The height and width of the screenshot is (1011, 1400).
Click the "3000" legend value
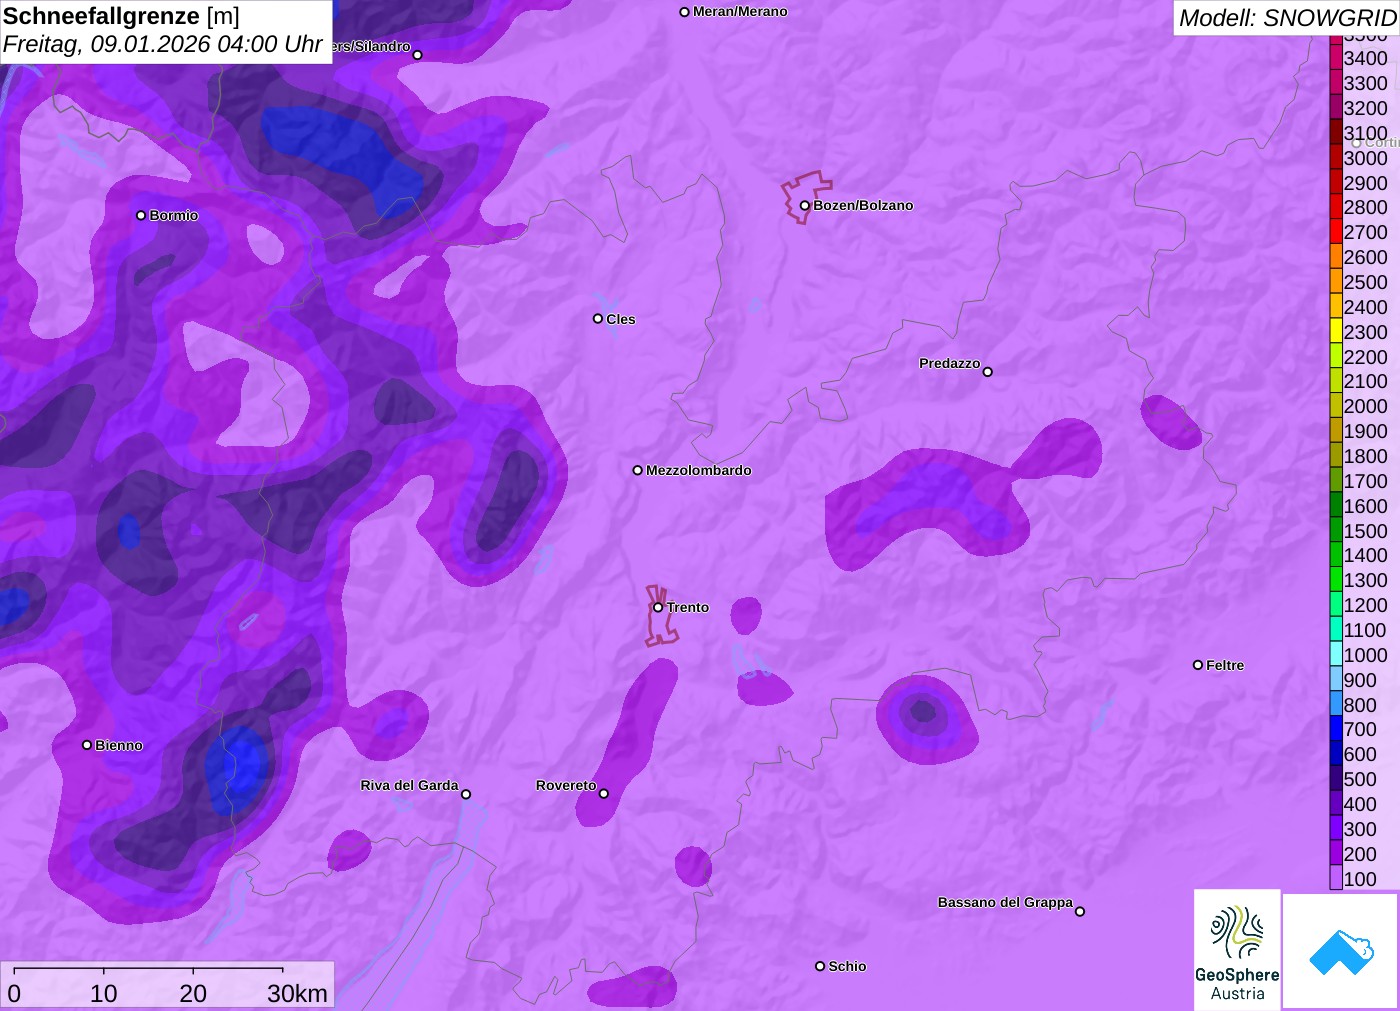point(1366,158)
